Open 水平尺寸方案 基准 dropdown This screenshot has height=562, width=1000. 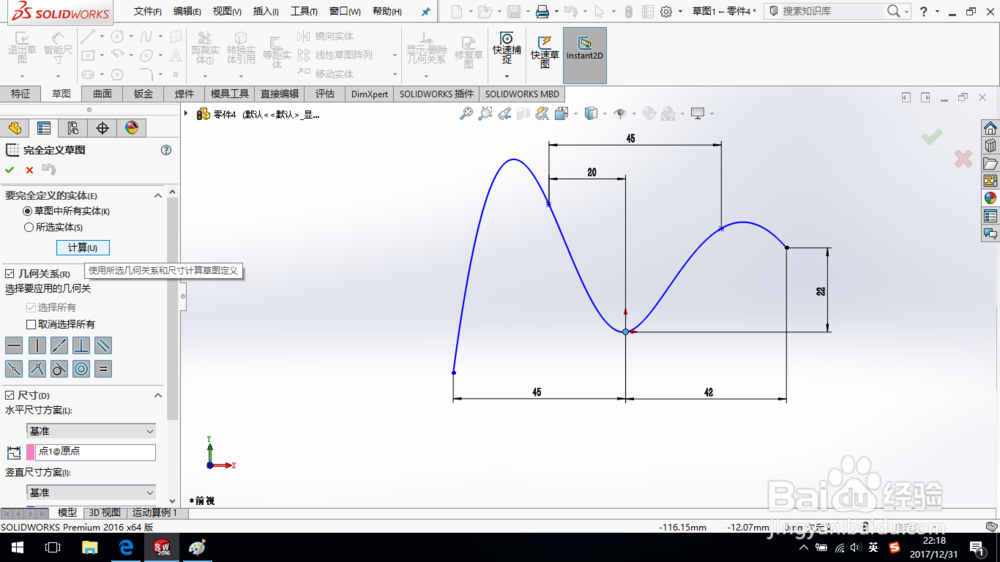91,431
